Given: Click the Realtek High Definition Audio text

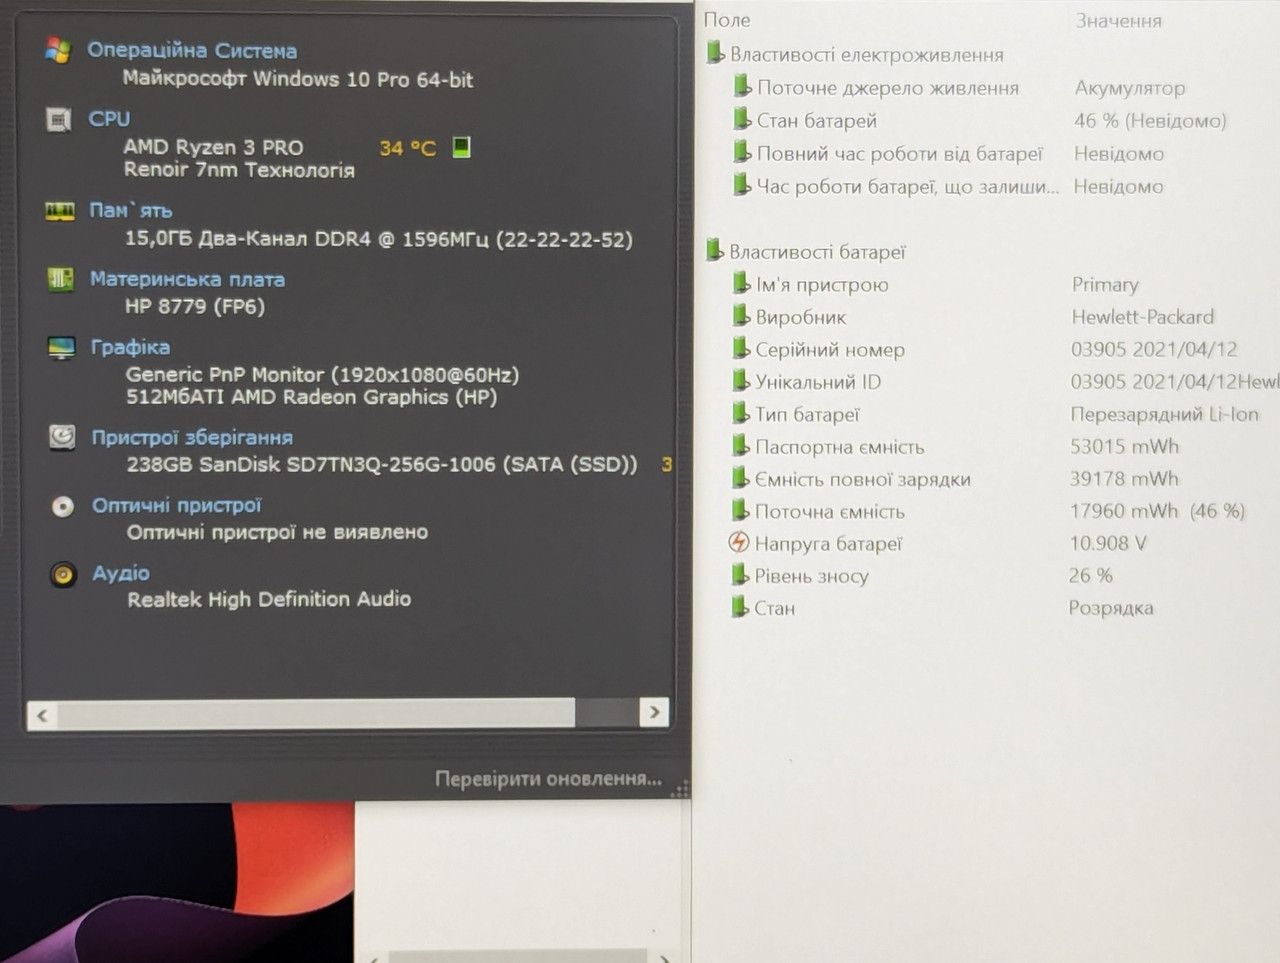Looking at the screenshot, I should pyautogui.click(x=269, y=599).
